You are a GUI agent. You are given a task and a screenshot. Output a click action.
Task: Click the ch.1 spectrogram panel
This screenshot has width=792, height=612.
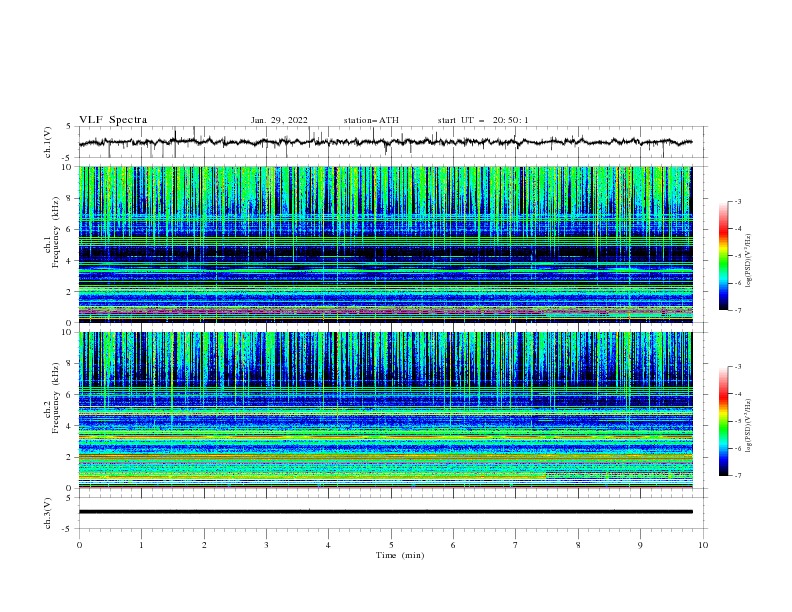[x=386, y=244]
